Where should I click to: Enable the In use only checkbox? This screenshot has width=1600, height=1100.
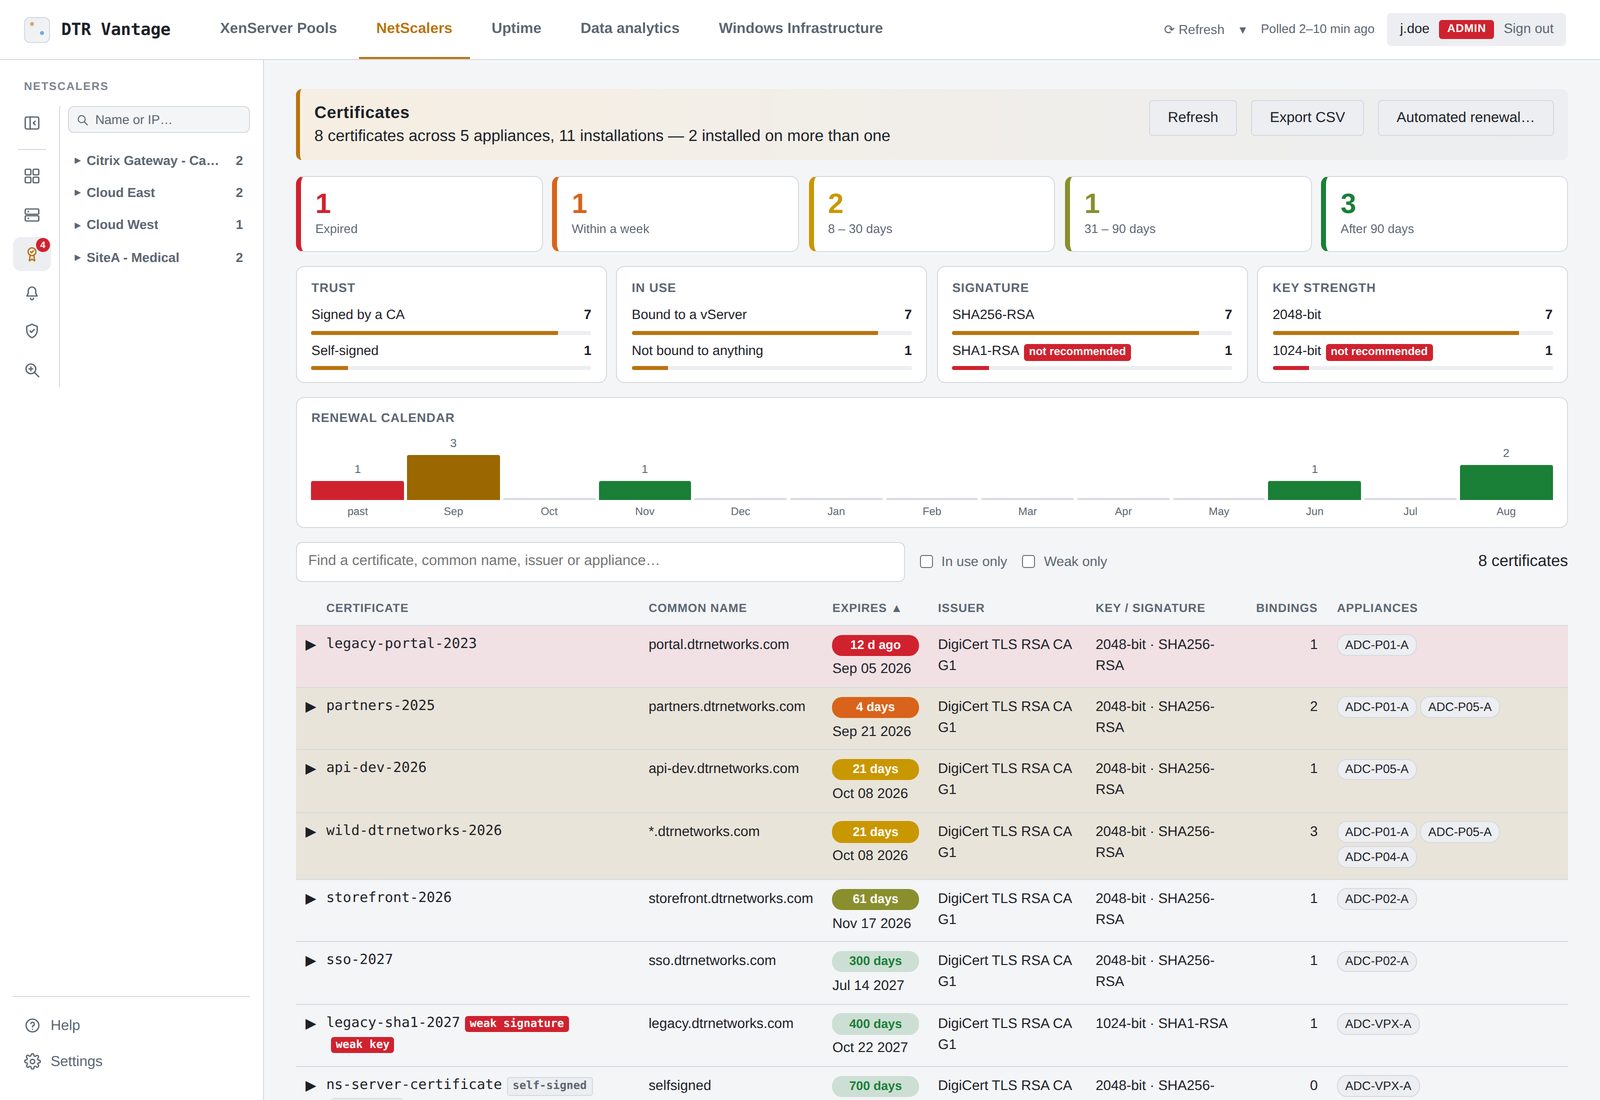[x=926, y=562]
